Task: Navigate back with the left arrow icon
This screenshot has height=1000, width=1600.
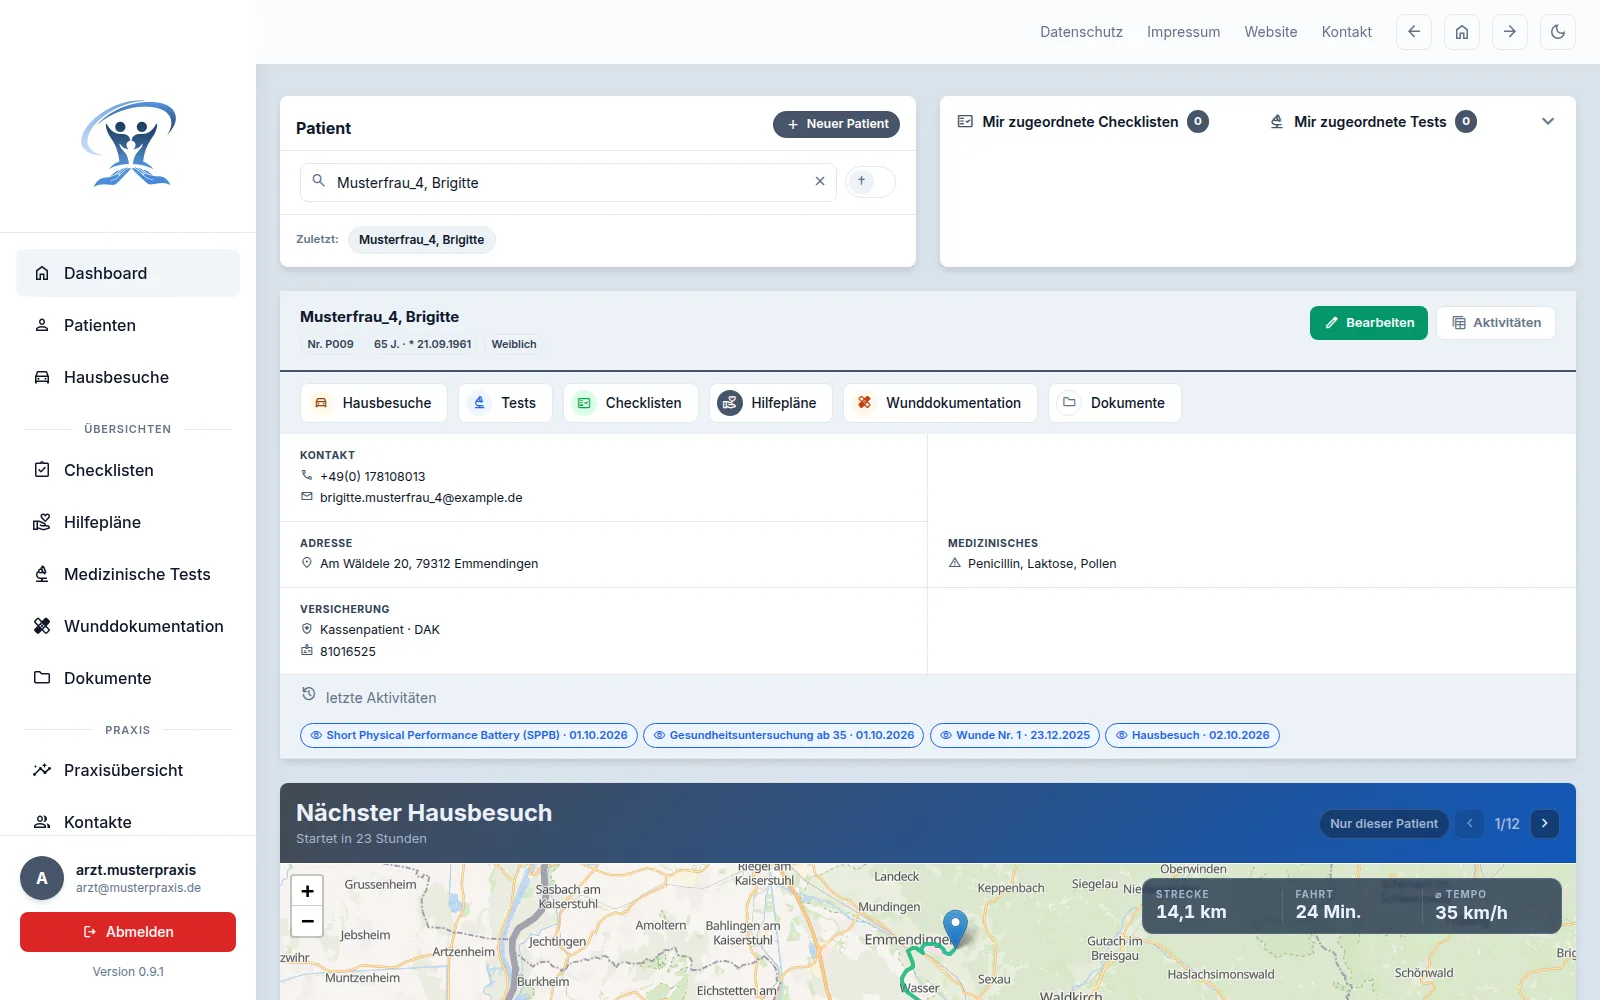Action: click(1414, 32)
